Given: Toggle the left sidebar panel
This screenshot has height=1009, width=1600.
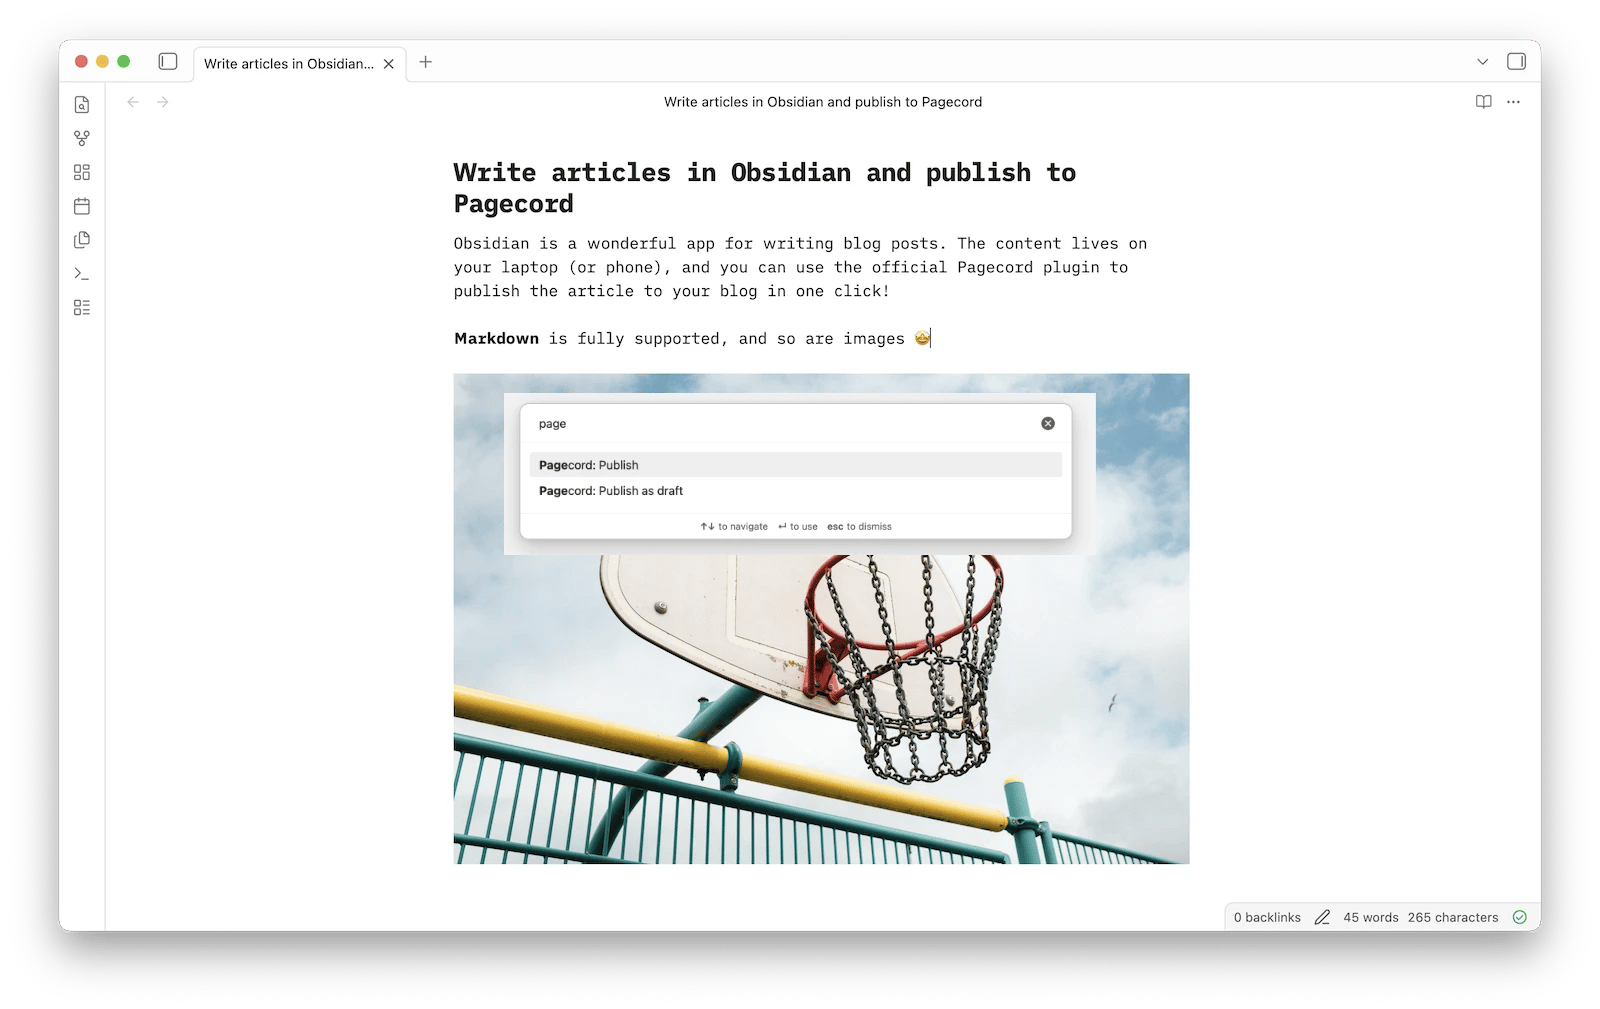Looking at the screenshot, I should (168, 62).
